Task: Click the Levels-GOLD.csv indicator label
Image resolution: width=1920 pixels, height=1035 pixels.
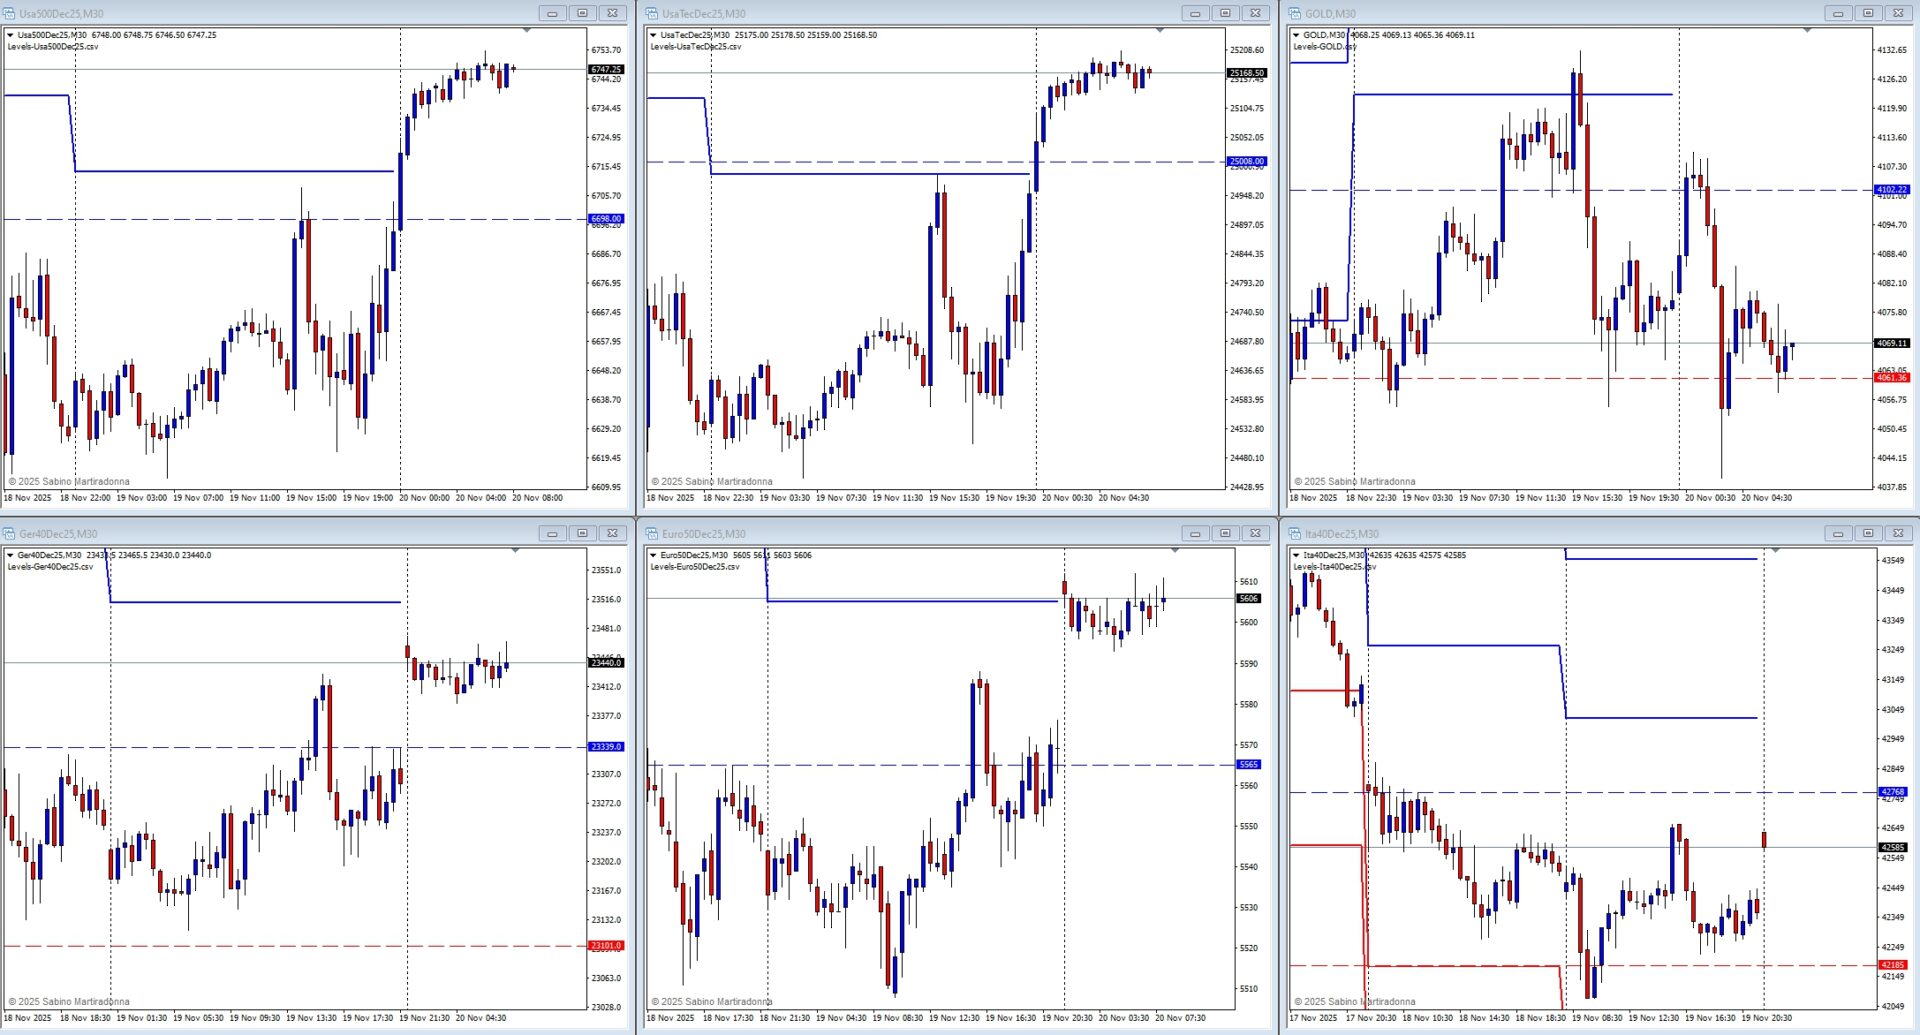Action: click(x=1324, y=47)
